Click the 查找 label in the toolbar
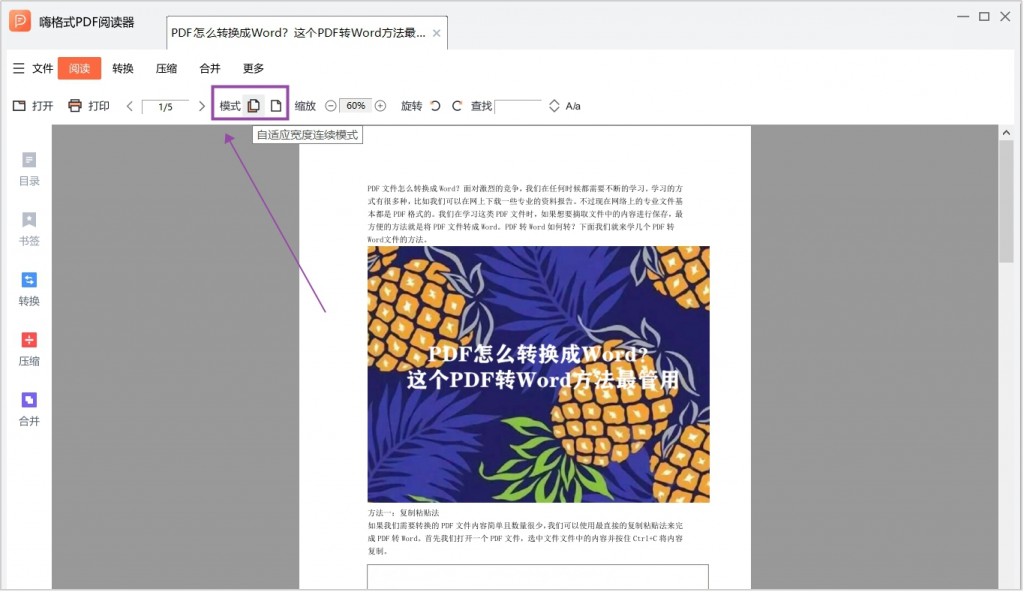 pos(481,106)
